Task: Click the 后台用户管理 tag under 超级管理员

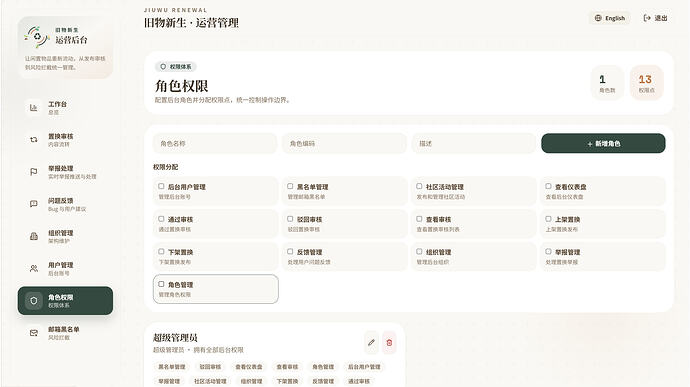Action: click(364, 367)
